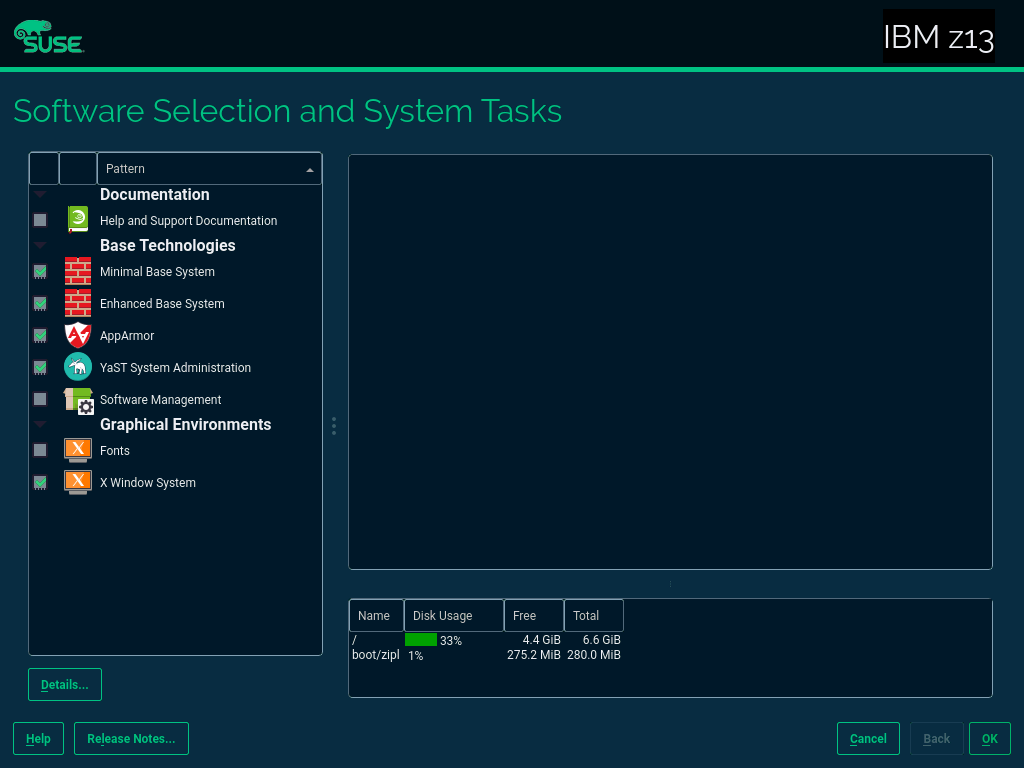Viewport: 1024px width, 768px height.
Task: Click the vertical pane splitter handle
Action: [x=334, y=426]
